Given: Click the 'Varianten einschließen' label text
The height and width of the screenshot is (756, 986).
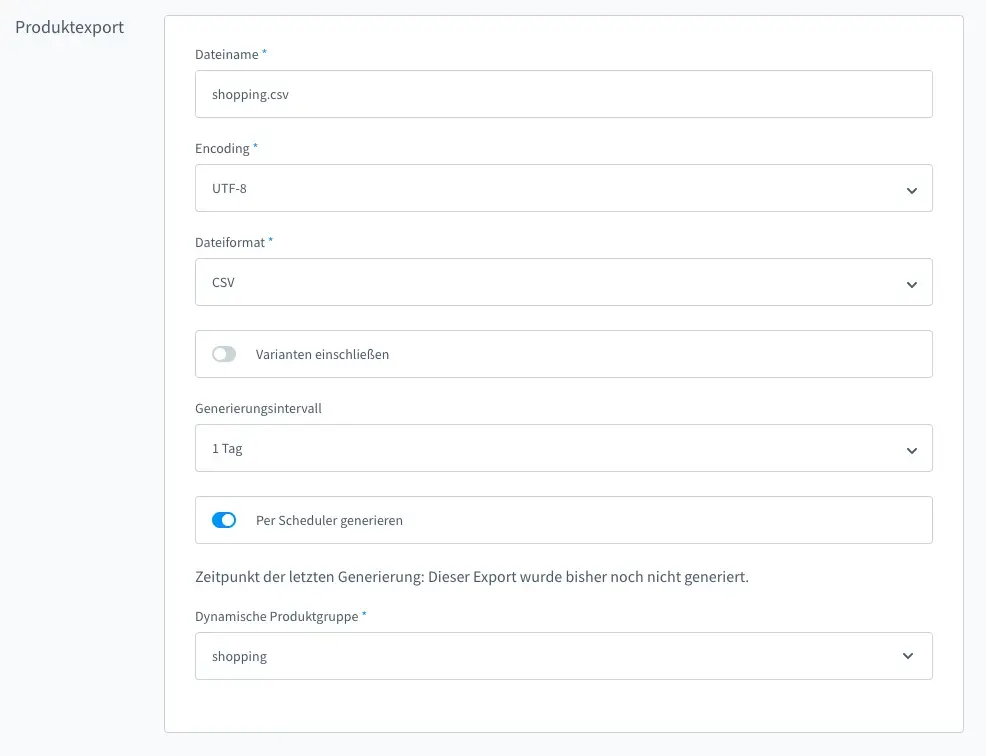Looking at the screenshot, I should point(322,354).
